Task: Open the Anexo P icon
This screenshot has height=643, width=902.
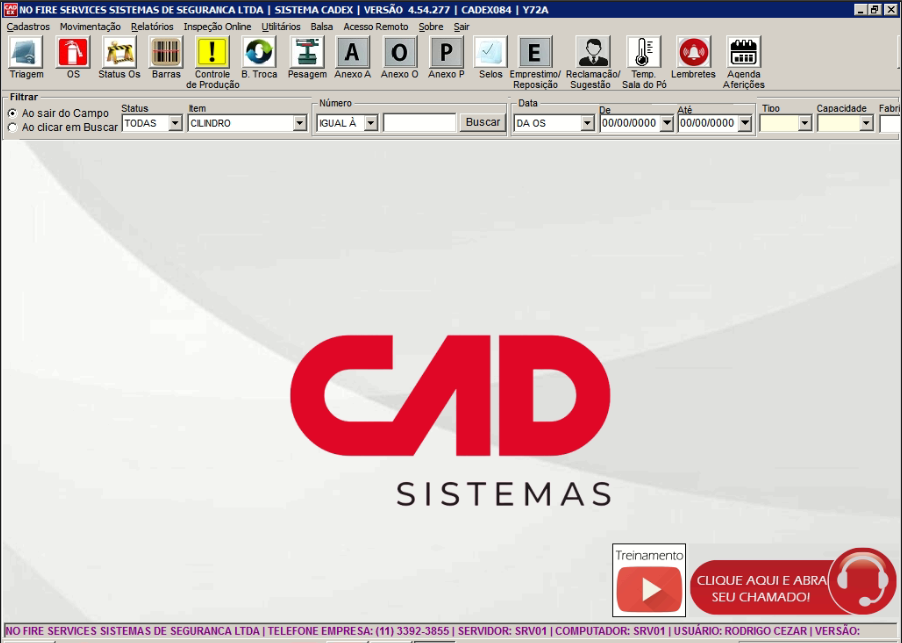Action: point(446,52)
